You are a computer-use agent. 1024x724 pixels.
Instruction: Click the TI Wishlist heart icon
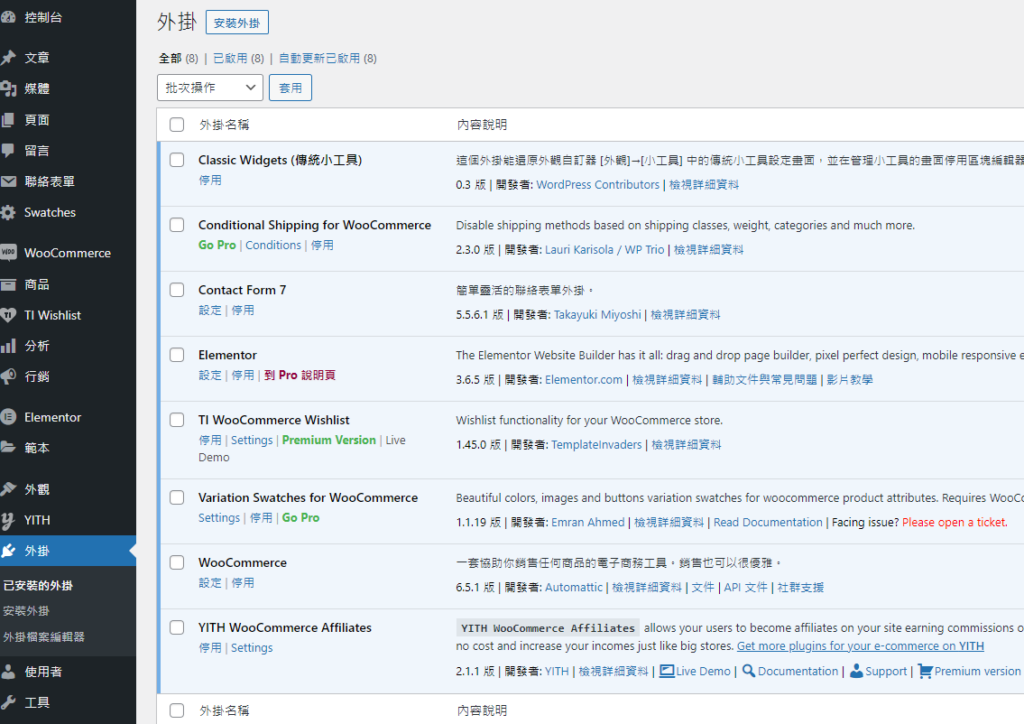(8, 315)
